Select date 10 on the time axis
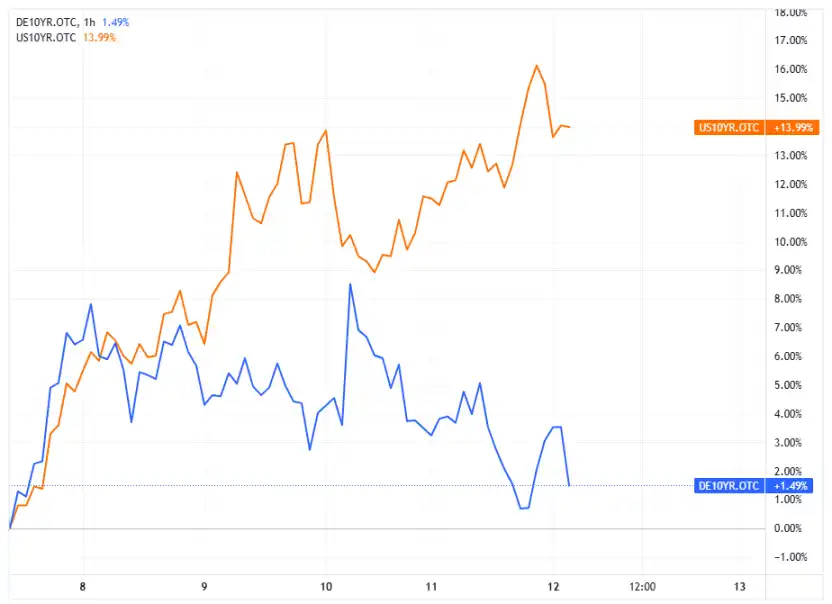 (326, 586)
